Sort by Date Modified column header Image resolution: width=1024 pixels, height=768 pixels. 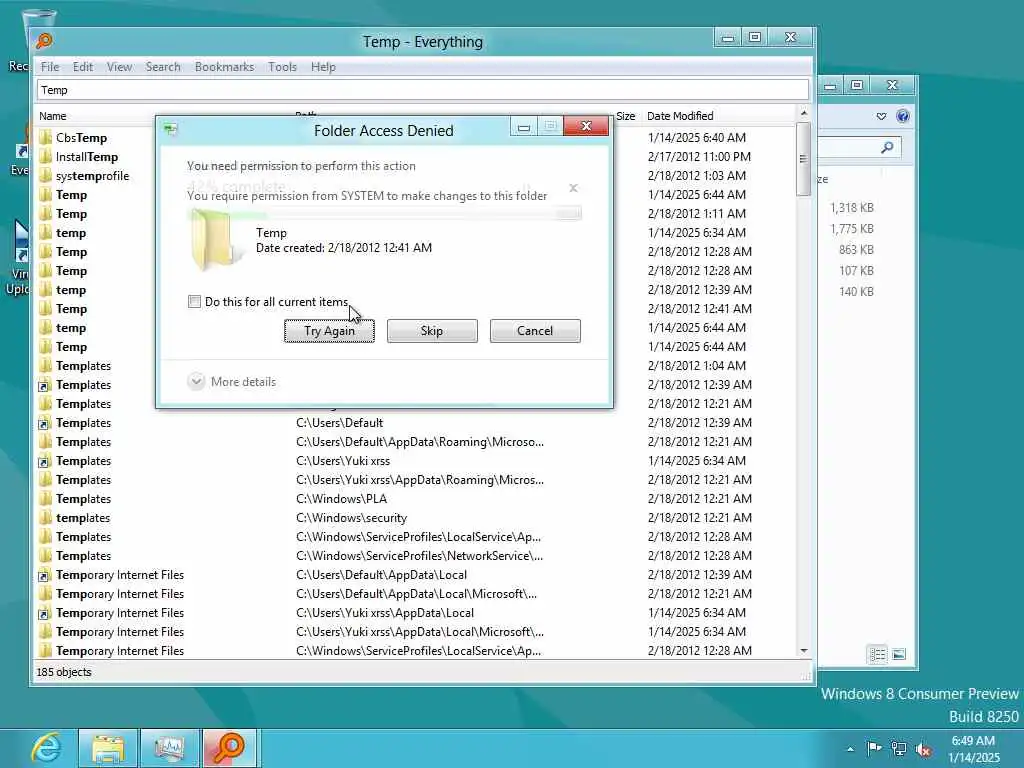(680, 116)
